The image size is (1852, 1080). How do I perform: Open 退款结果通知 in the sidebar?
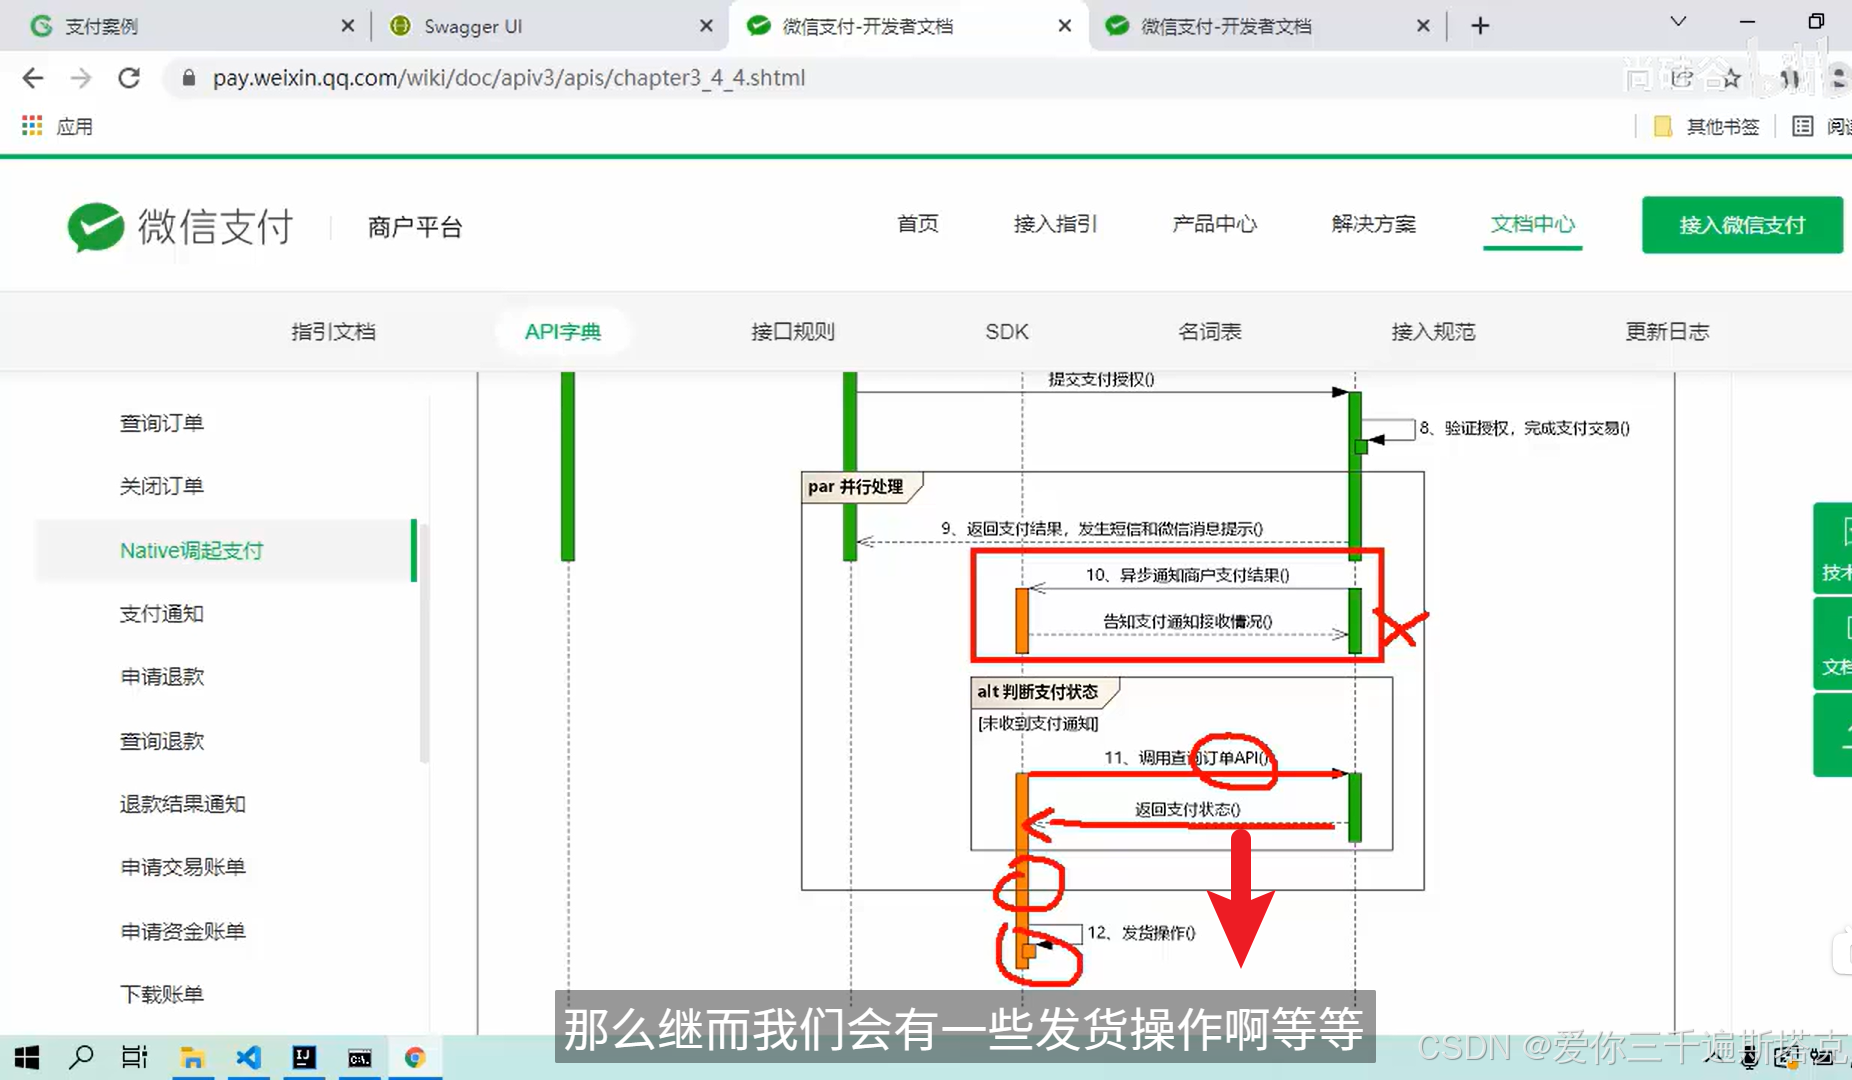(x=183, y=804)
